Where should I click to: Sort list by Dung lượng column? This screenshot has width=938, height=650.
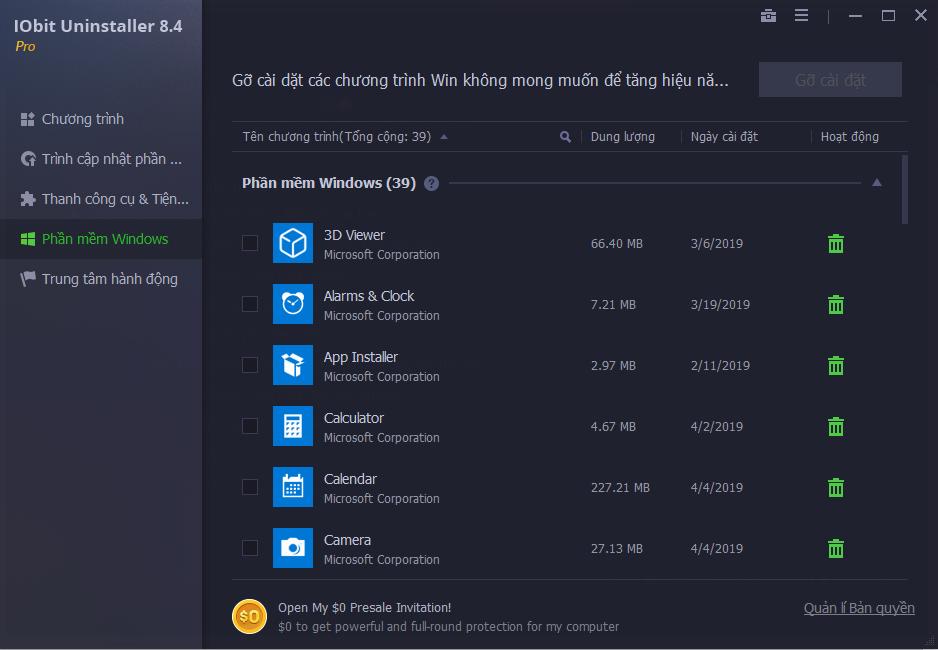pos(622,137)
